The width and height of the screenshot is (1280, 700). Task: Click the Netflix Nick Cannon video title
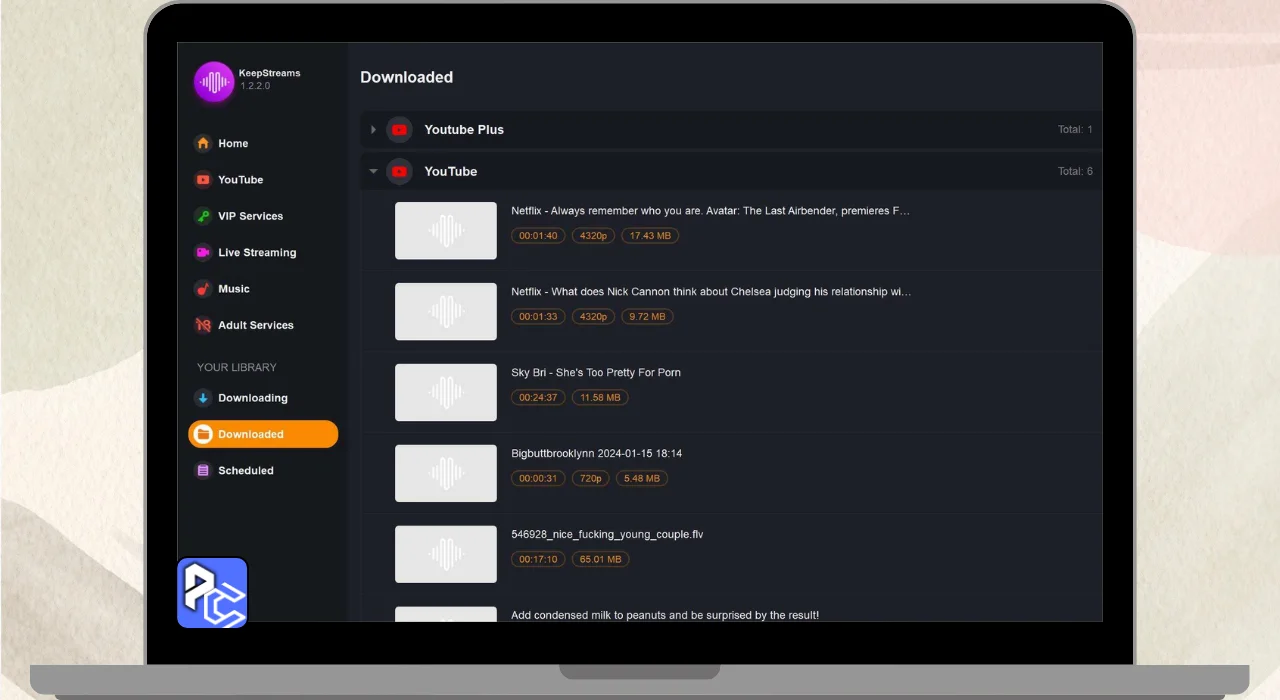click(x=711, y=292)
